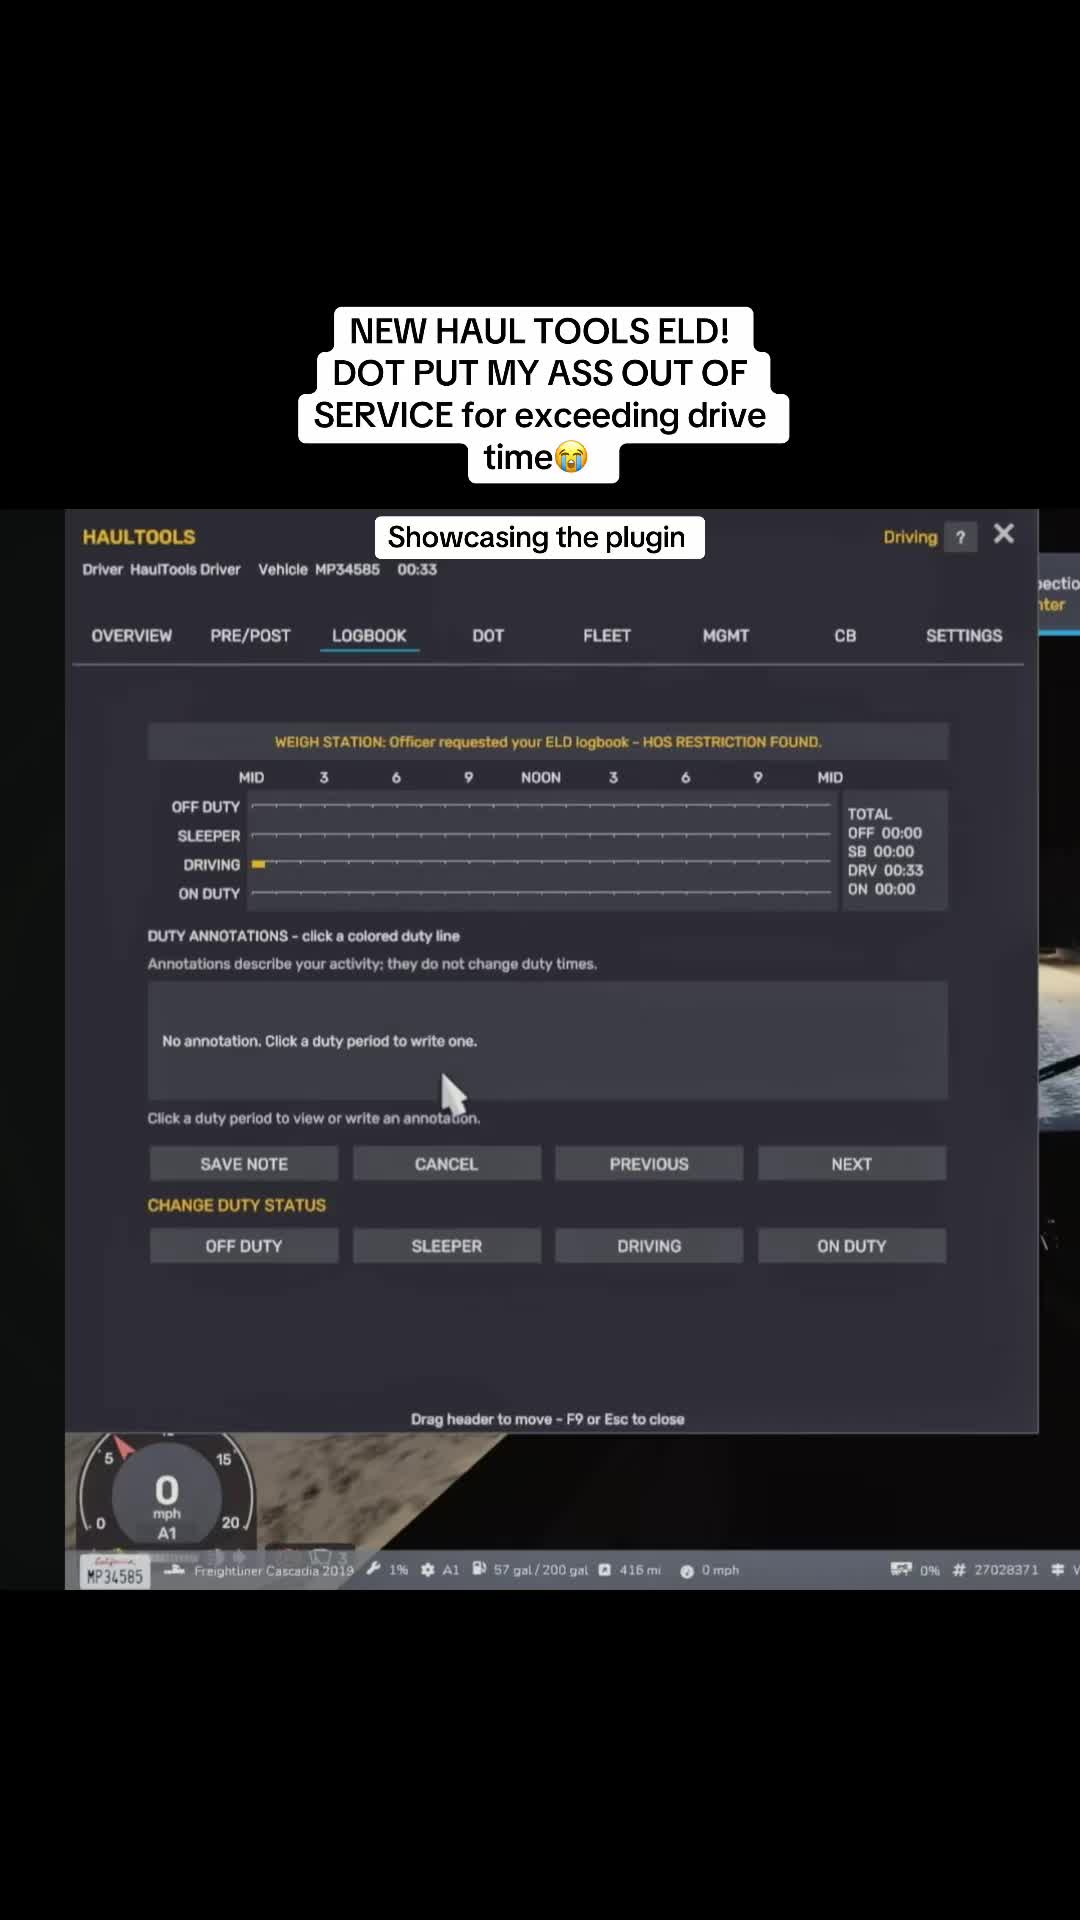This screenshot has width=1080, height=1920.
Task: Change duty status to DRIVING
Action: [649, 1246]
